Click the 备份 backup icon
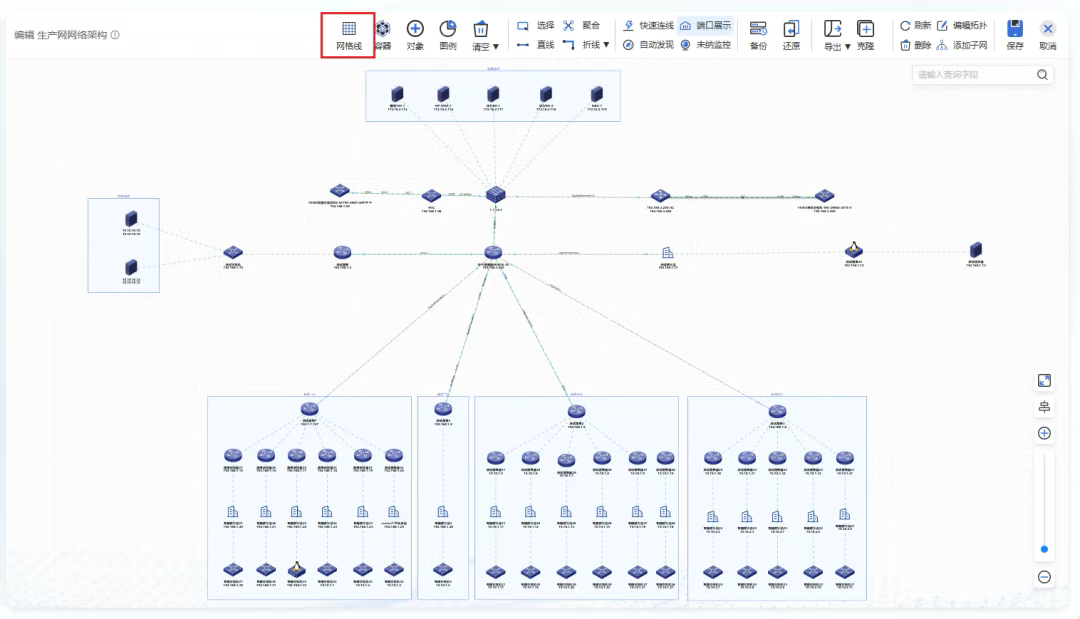Screen dimensions: 1080x619 coord(758,34)
